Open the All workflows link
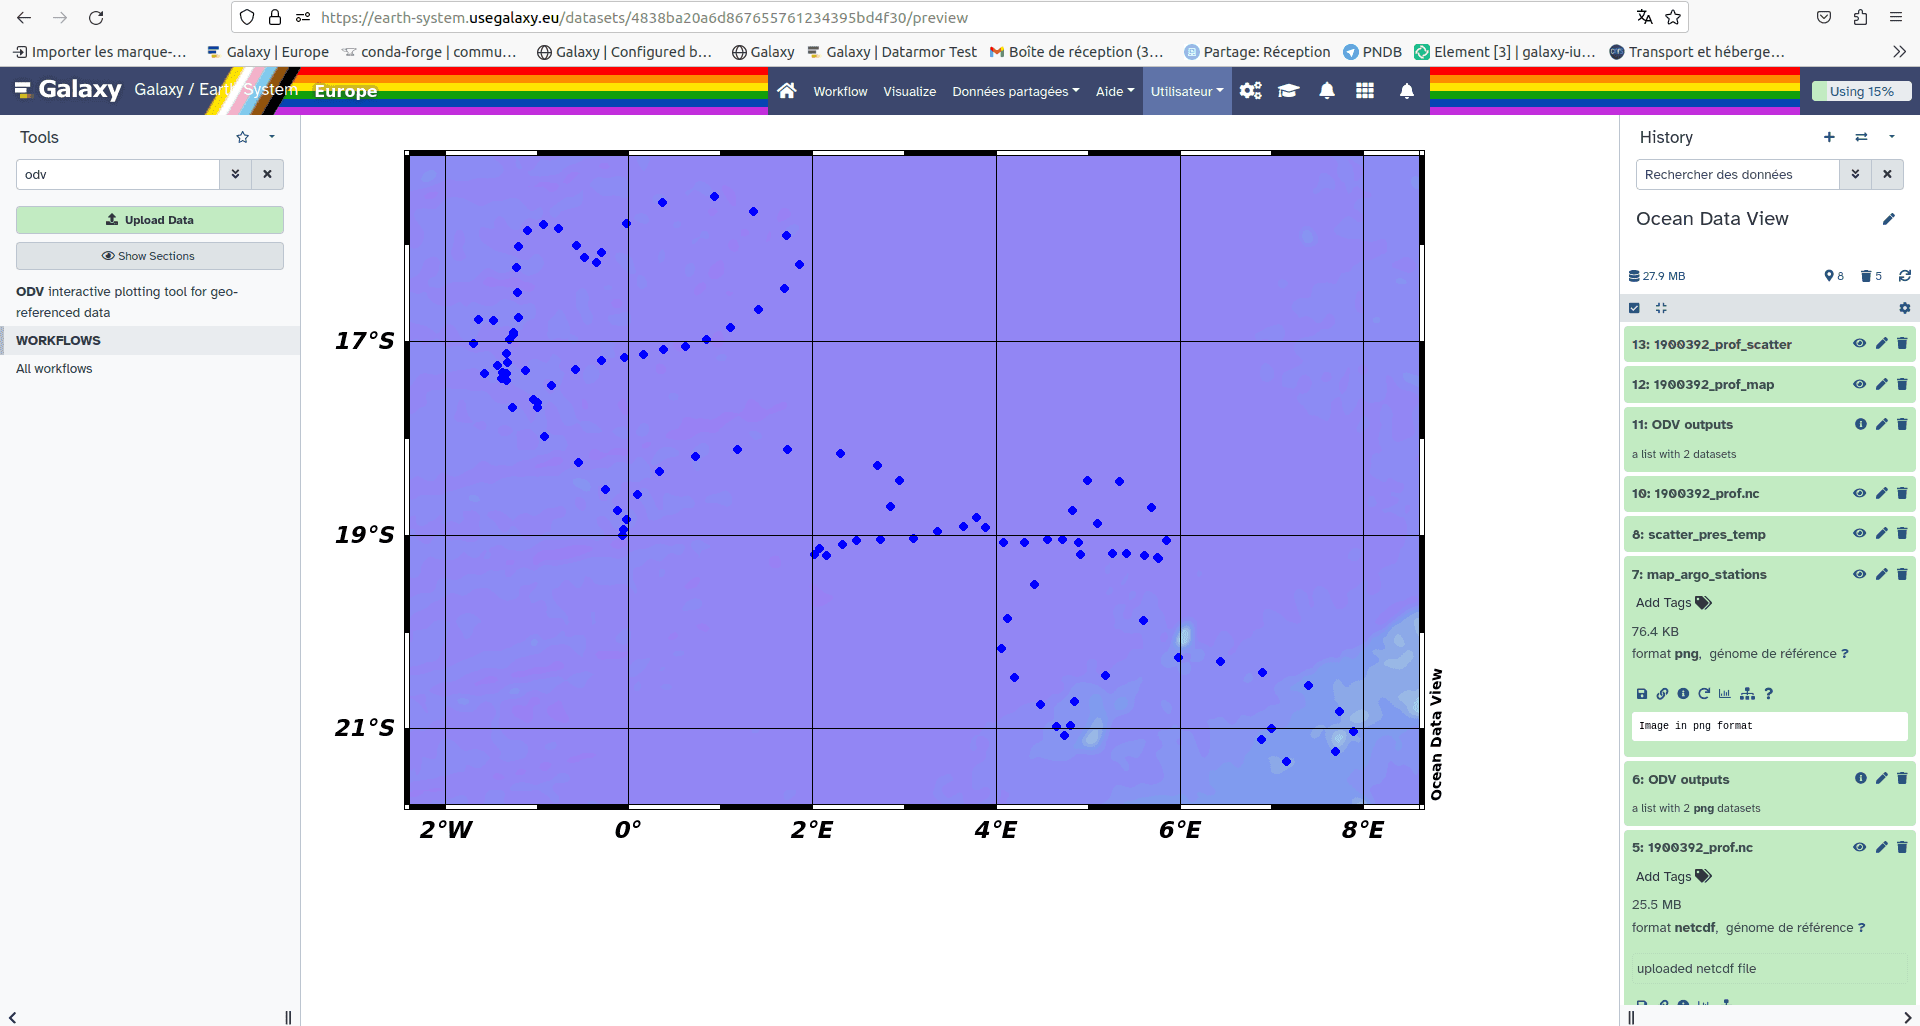This screenshot has height=1026, width=1920. point(54,369)
